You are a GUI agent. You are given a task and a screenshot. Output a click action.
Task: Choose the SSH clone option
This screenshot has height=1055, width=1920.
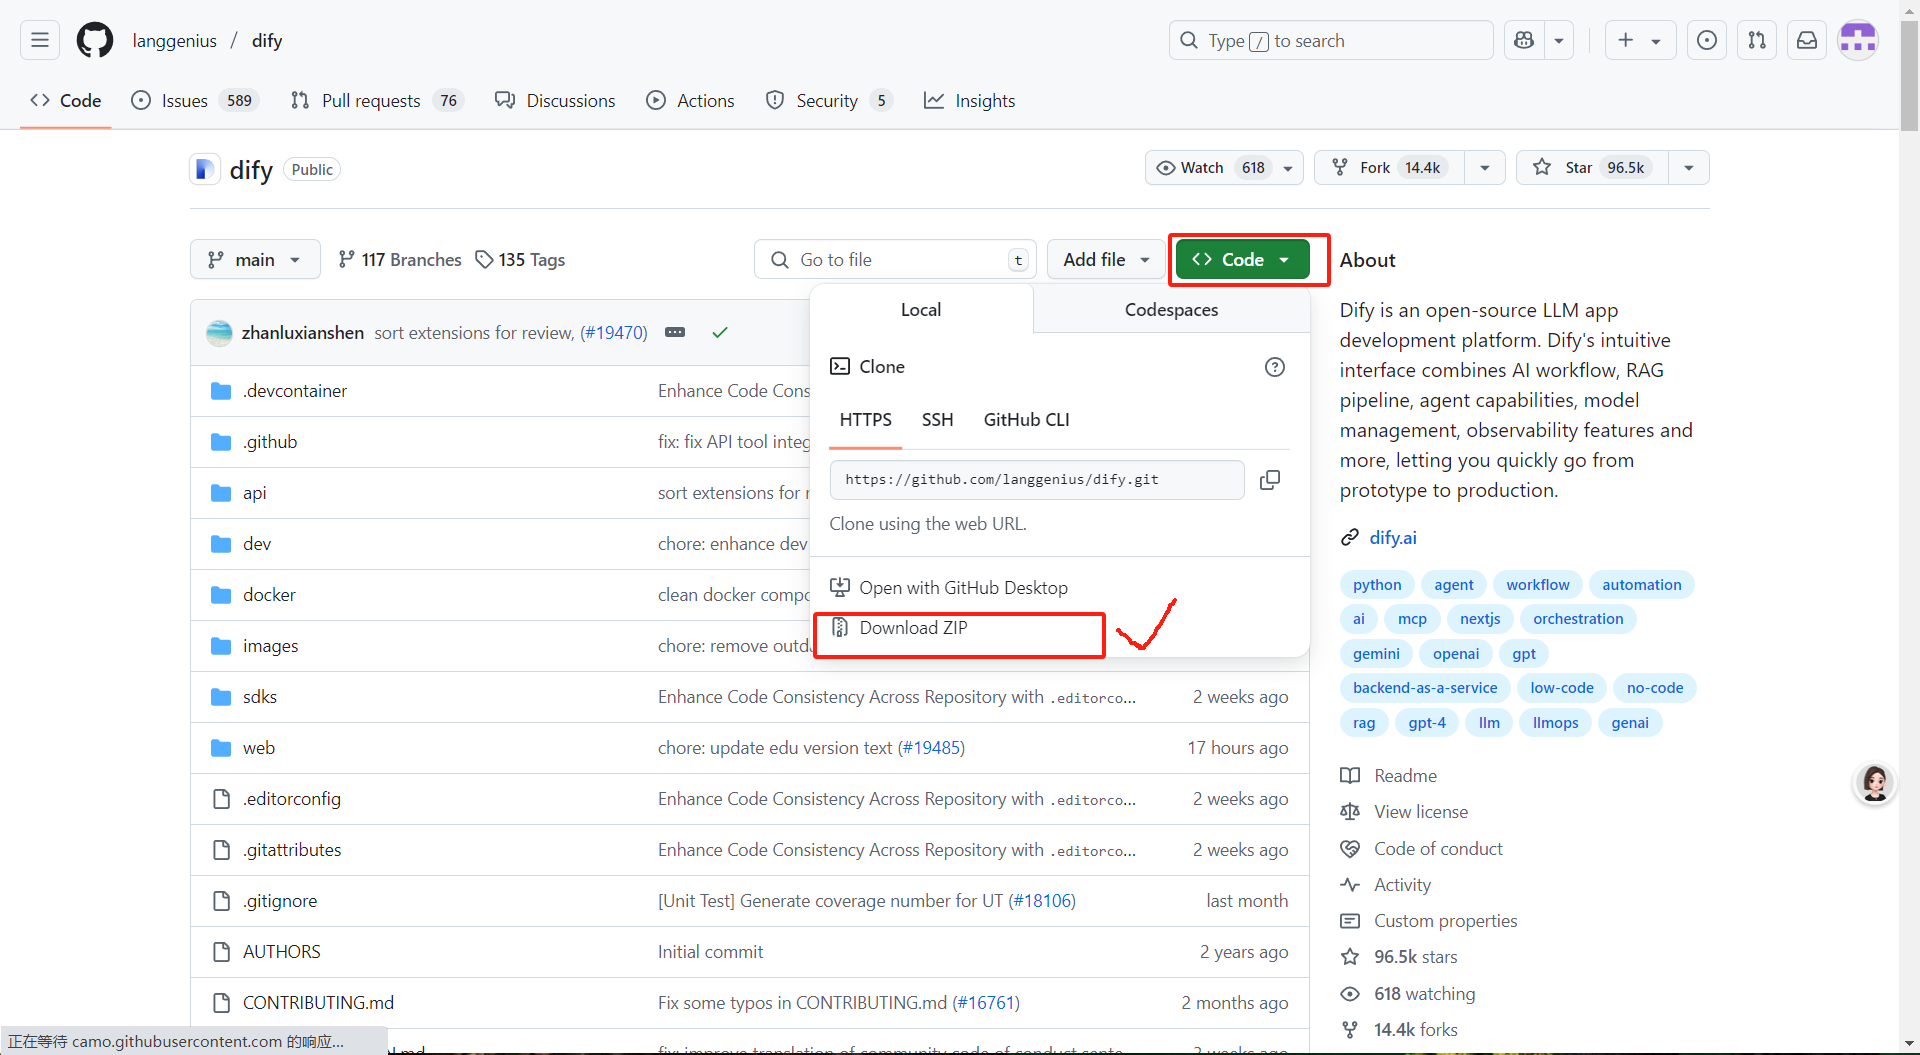click(937, 420)
